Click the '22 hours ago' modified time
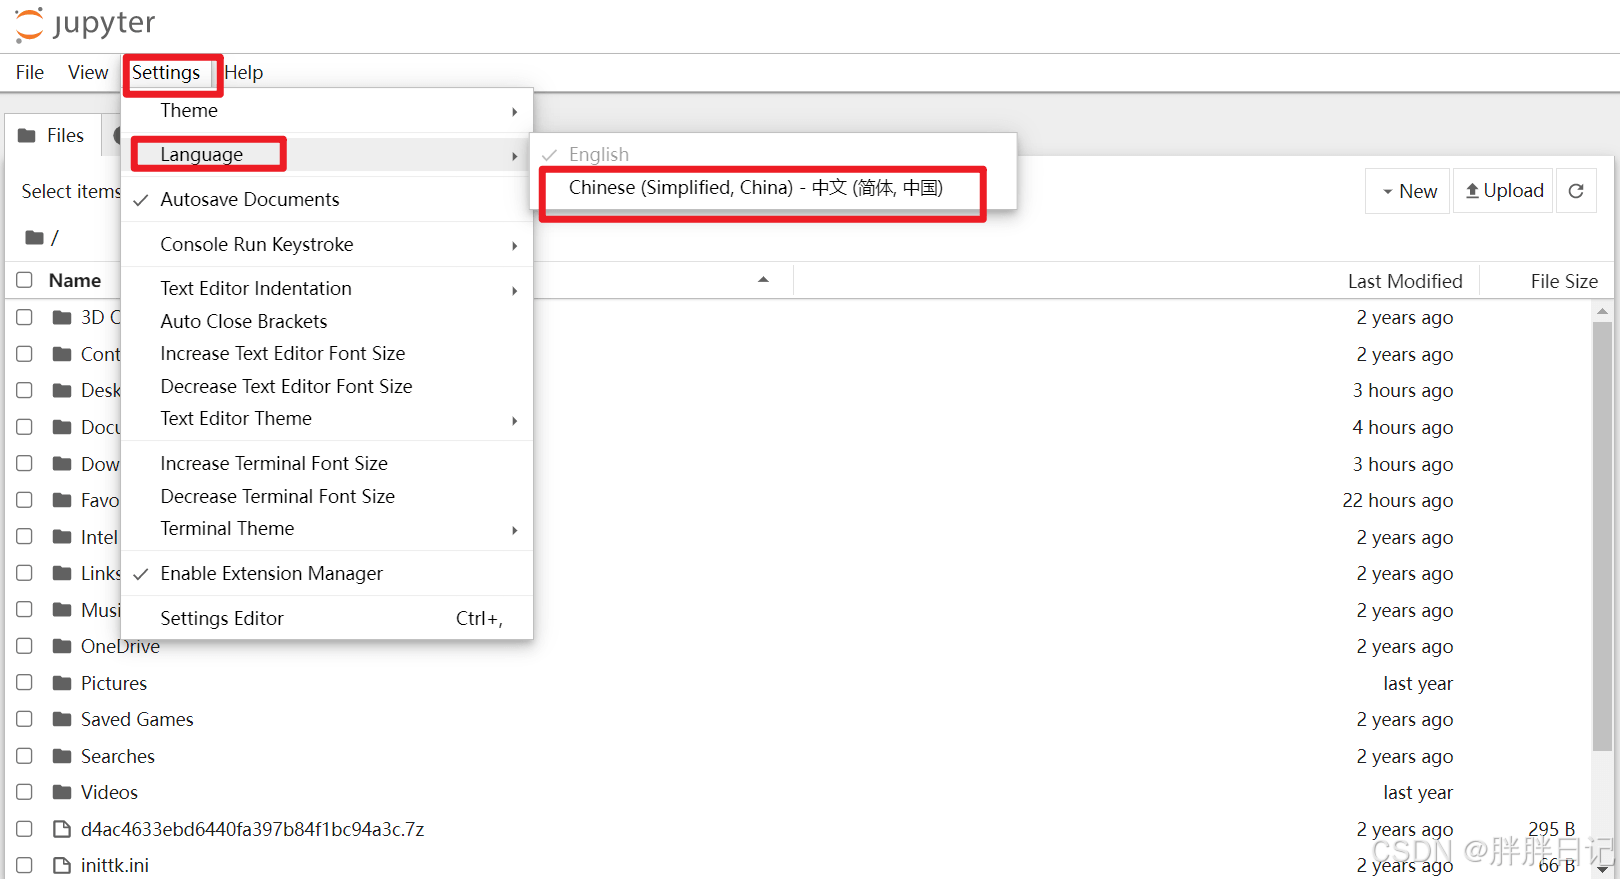Screen dimensions: 1620x879 tap(1397, 500)
